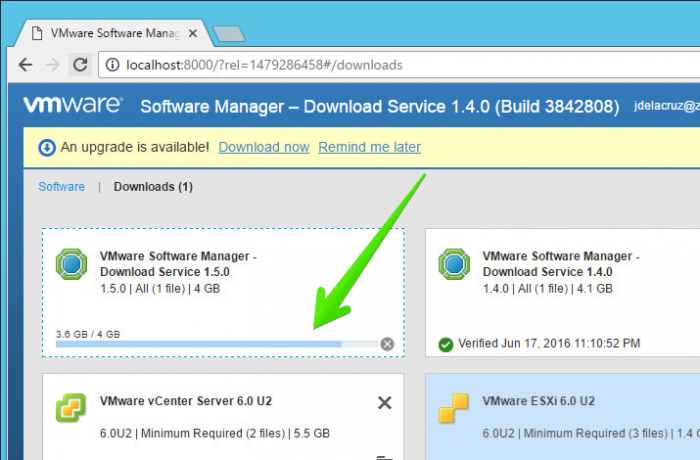The height and width of the screenshot is (460, 700).
Task: Click the 1.5.0 | All (1 file) | 4 GB details
Action: click(160, 289)
